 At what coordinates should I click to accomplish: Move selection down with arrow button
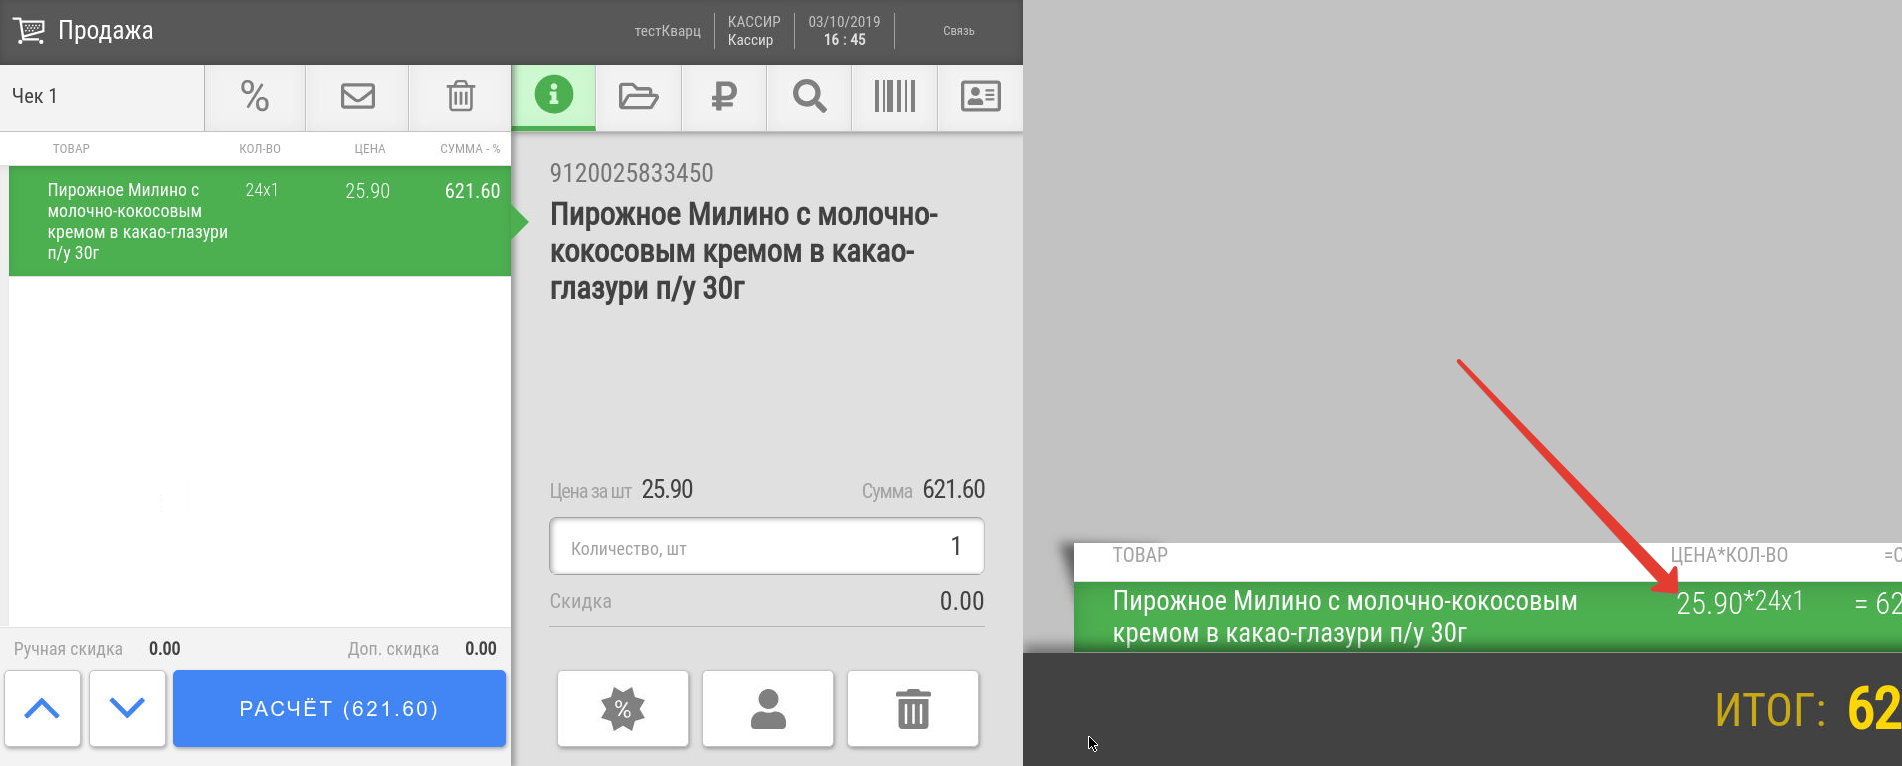127,709
